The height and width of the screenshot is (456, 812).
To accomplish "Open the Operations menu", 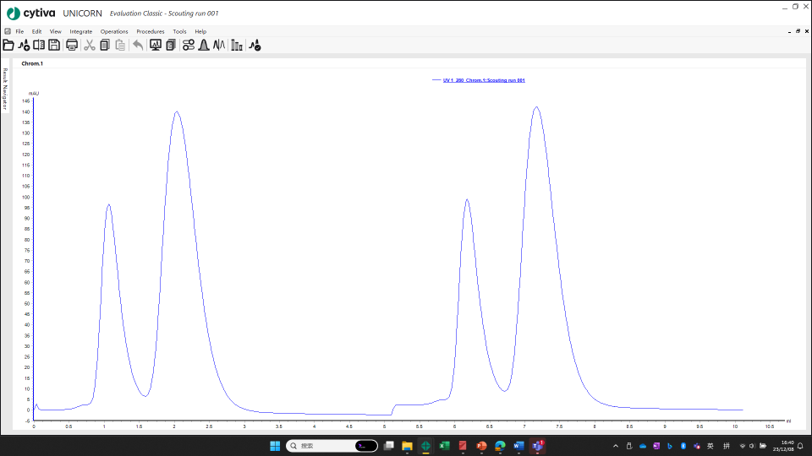I will pyautogui.click(x=114, y=31).
